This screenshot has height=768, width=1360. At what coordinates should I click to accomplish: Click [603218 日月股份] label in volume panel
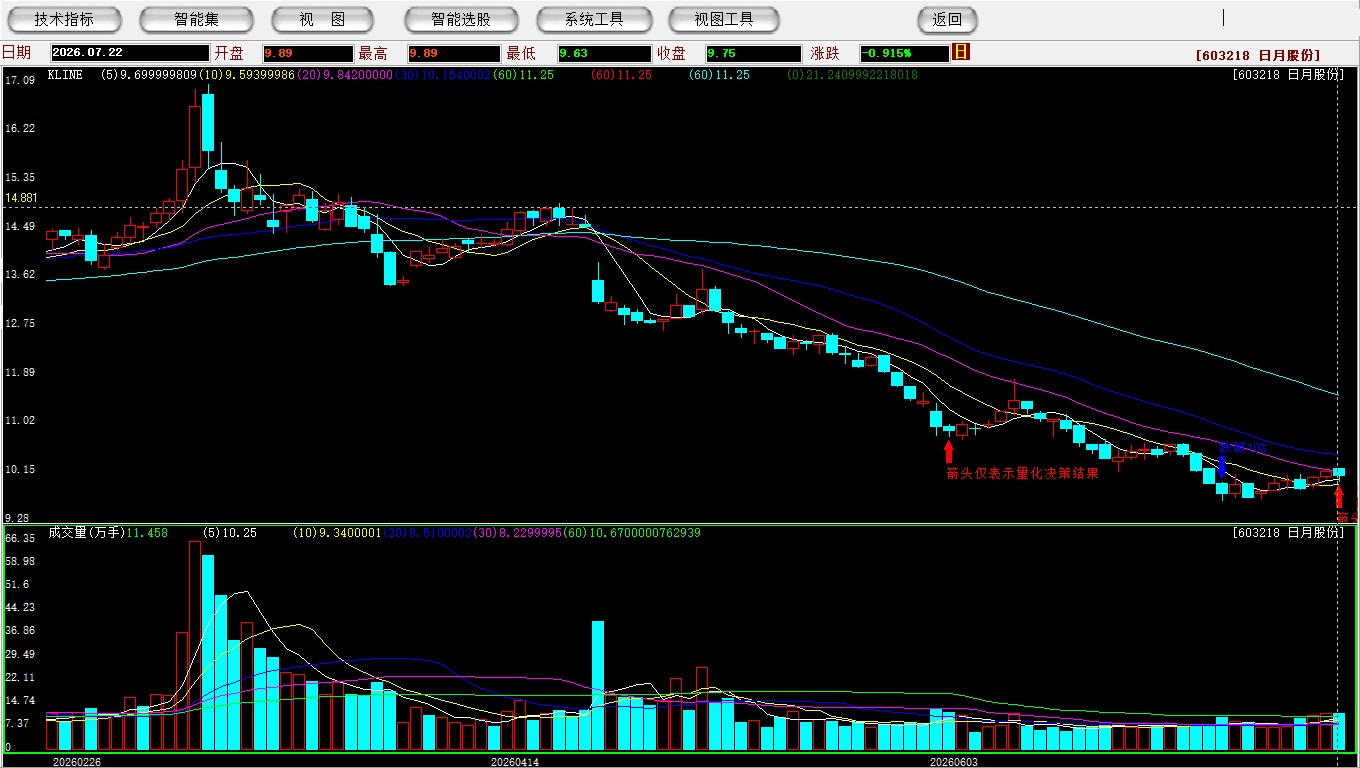[1288, 533]
